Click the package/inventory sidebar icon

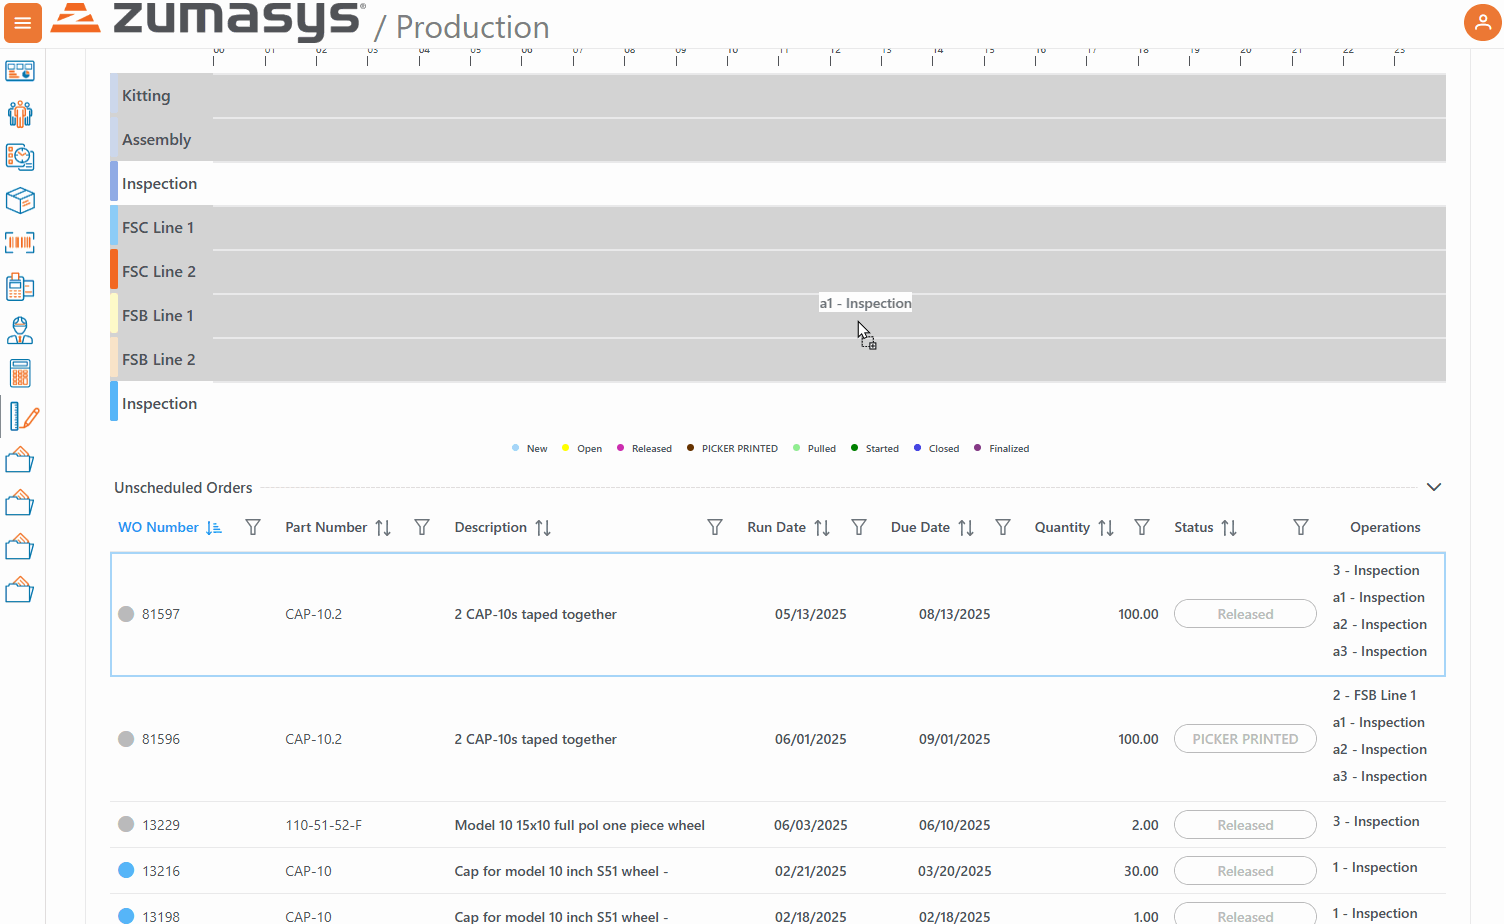(21, 200)
